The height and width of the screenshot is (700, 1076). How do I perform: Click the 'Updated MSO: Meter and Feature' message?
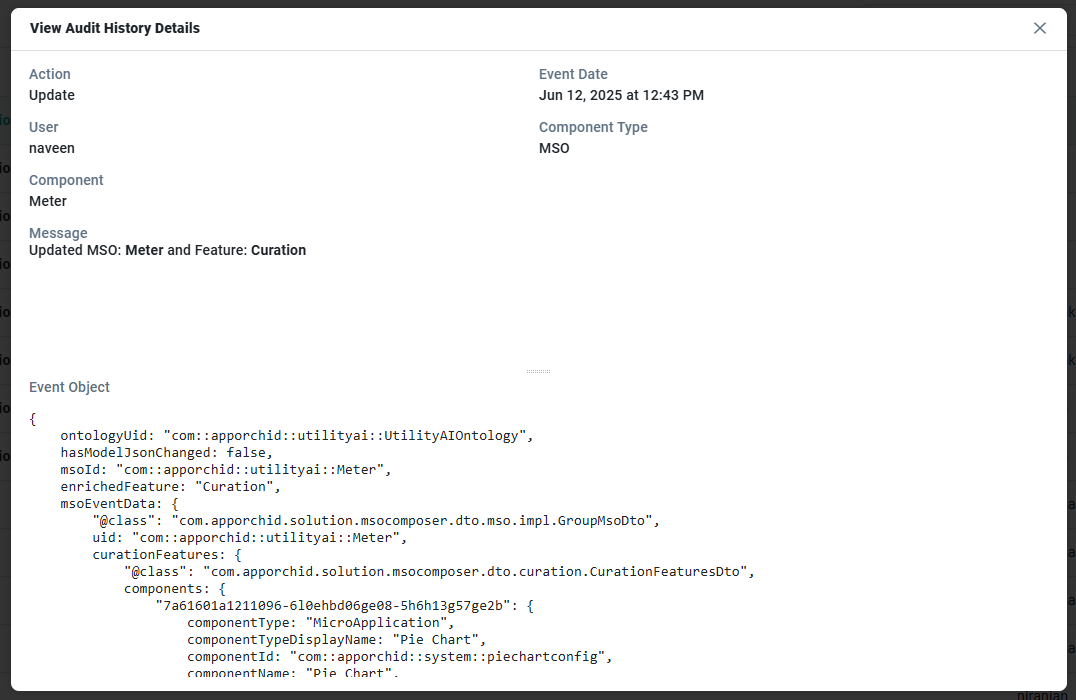167,250
